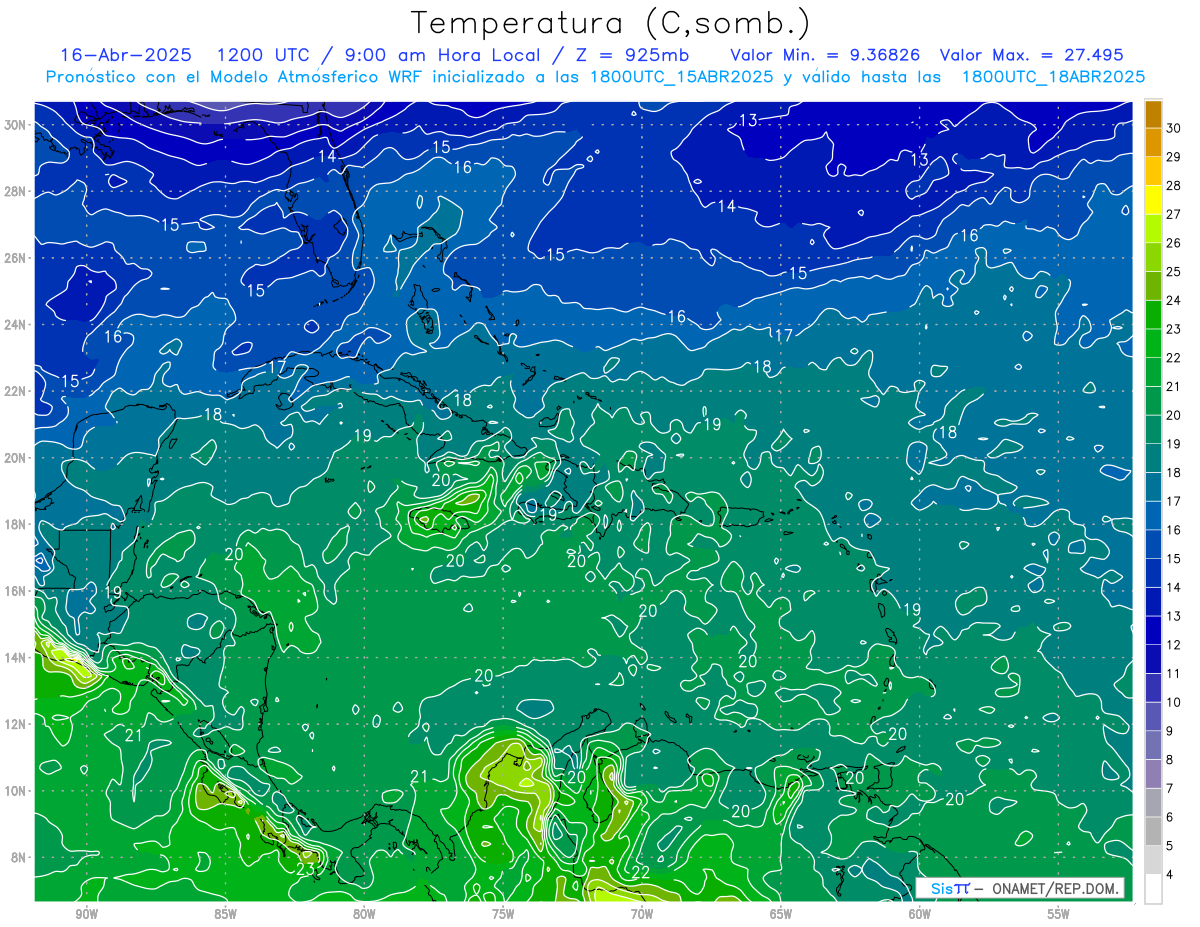1200x927 pixels.
Task: Click the 85W longitude axis label
Action: click(x=225, y=913)
